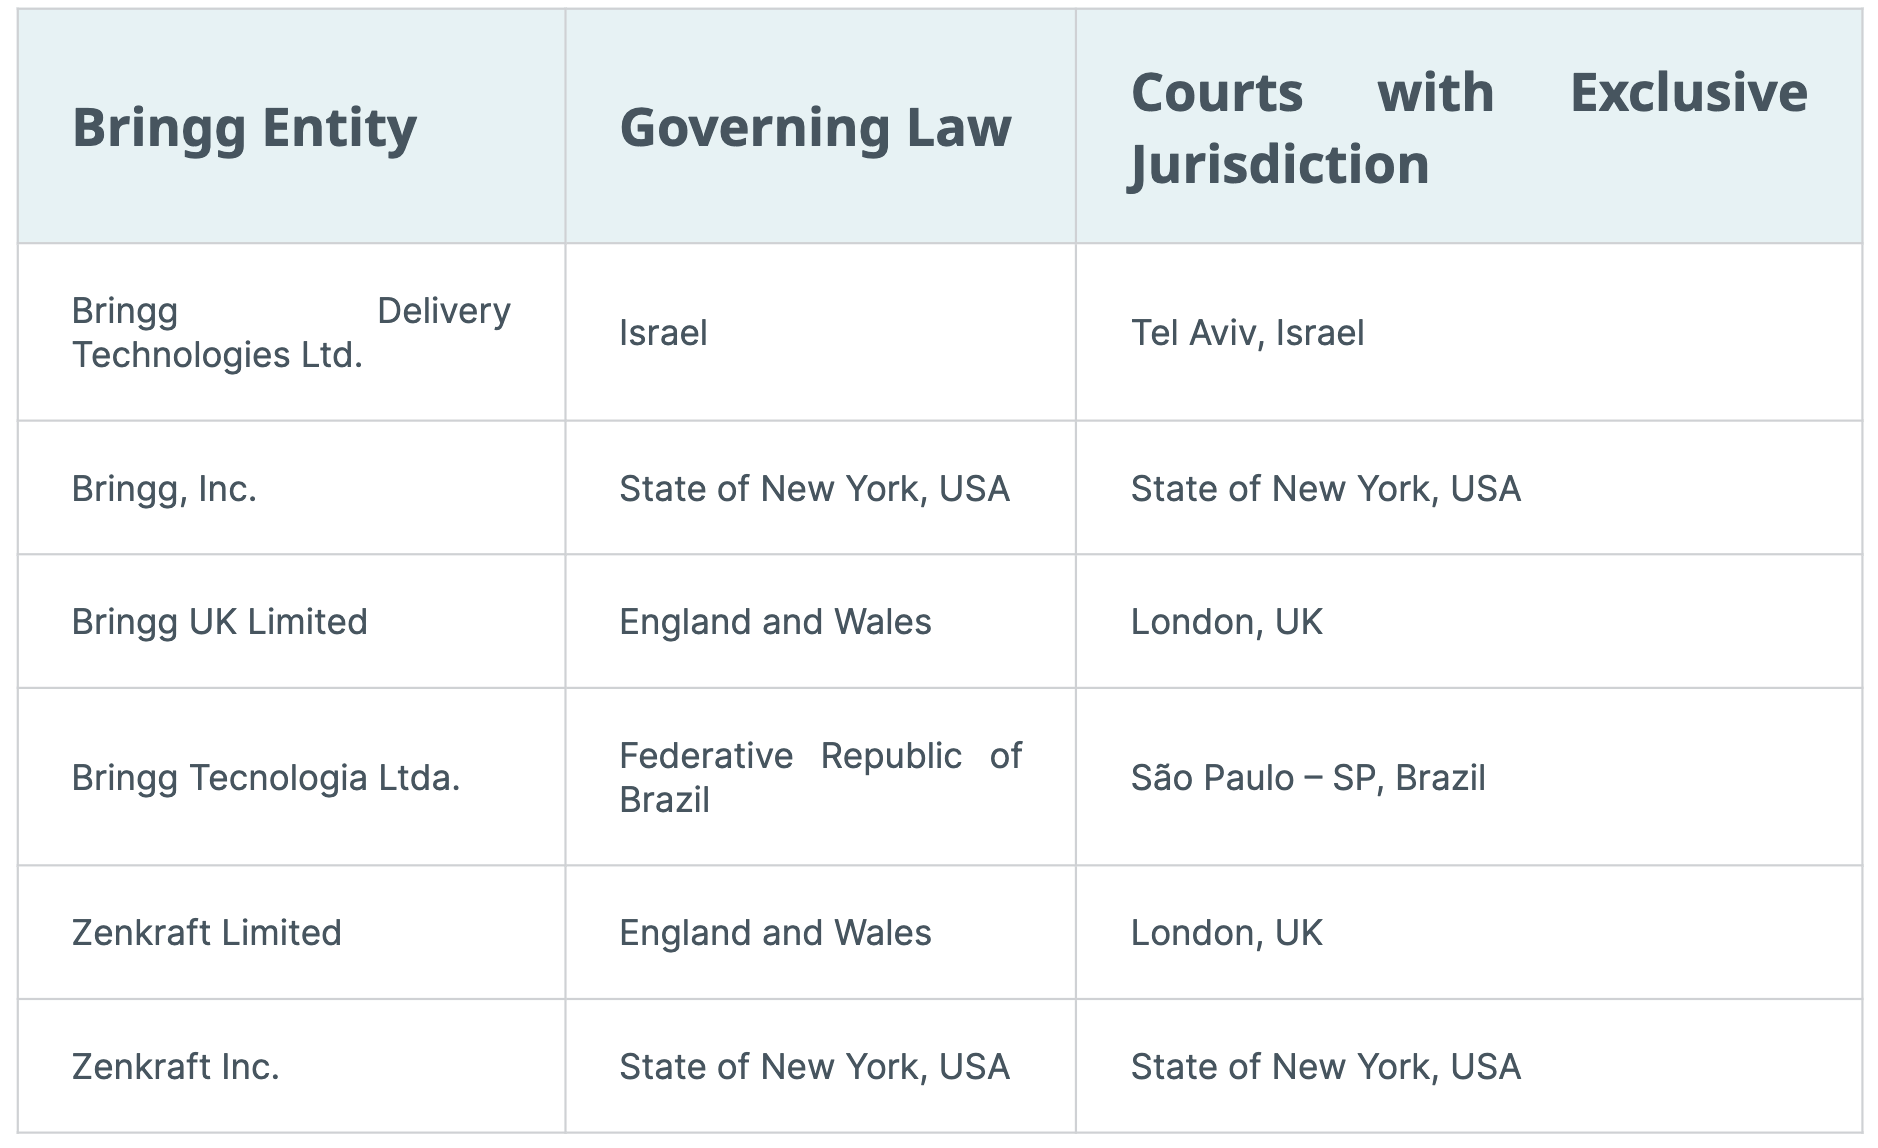Click Zenkraft Inc. jurisdiction State of New York
1878x1148 pixels.
(1325, 1067)
